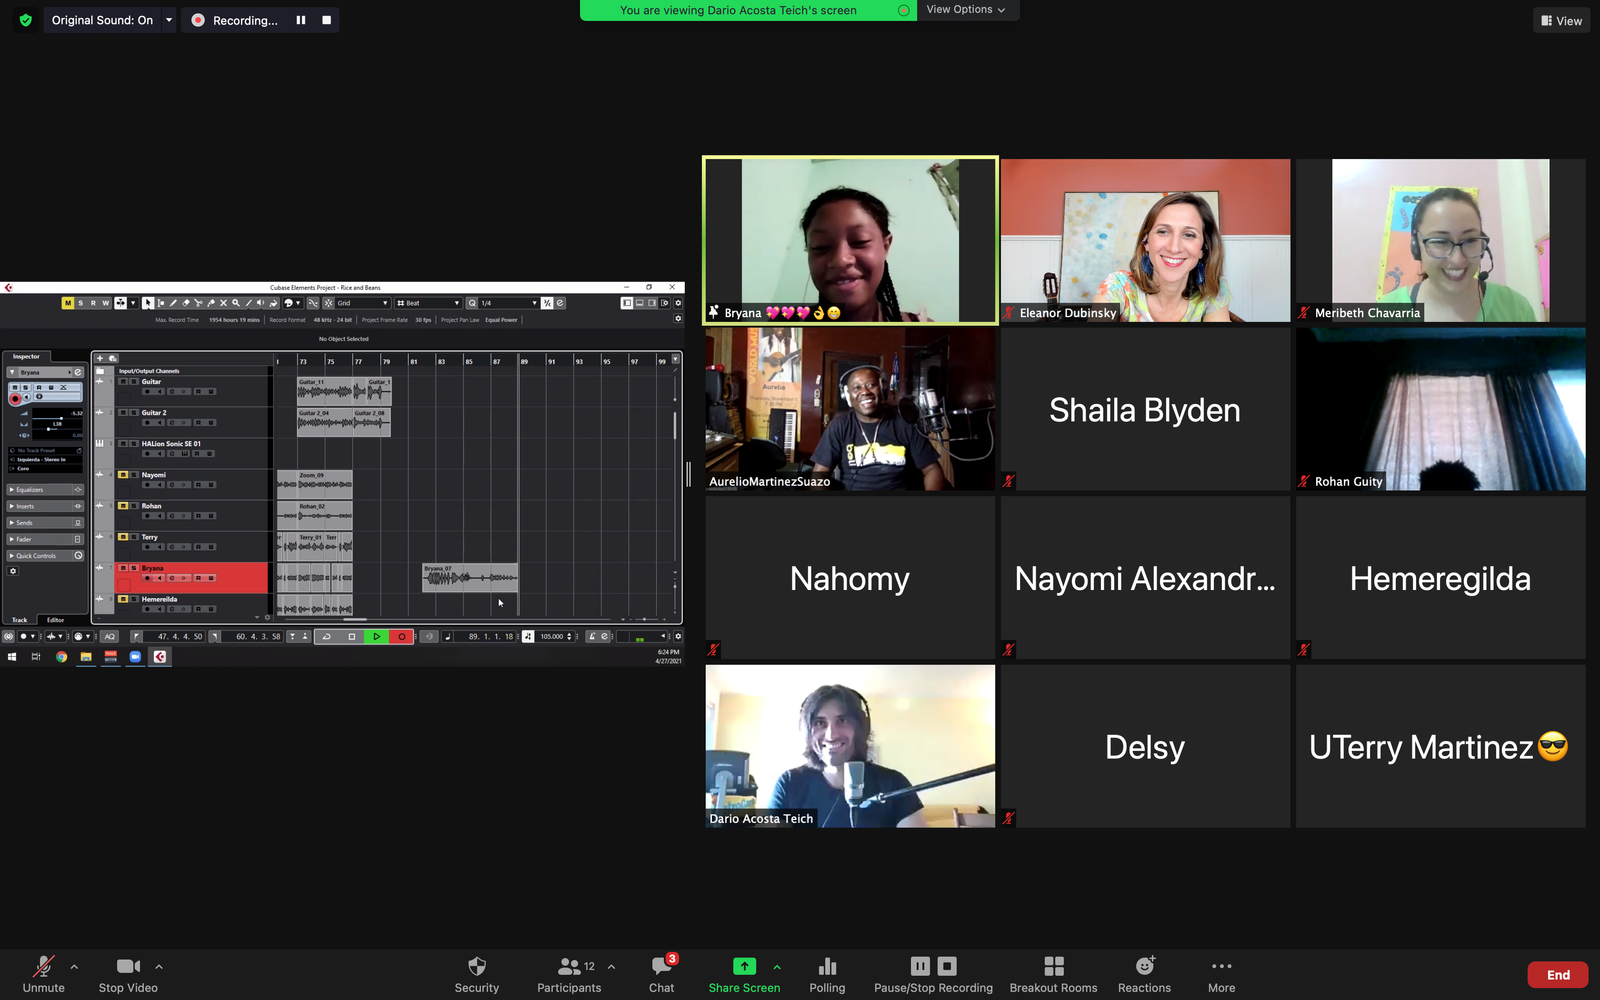1600x1000 pixels.
Task: Expand audio options arrow beside Unmute
Action: (x=74, y=967)
